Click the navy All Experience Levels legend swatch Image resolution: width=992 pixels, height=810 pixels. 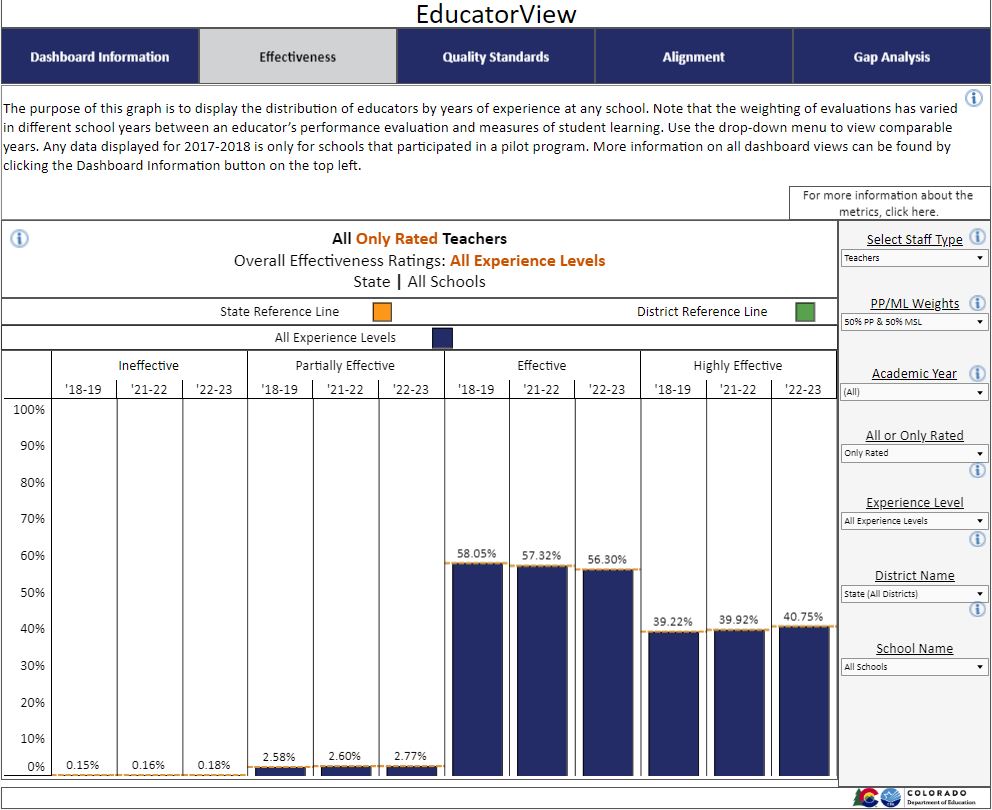point(442,338)
